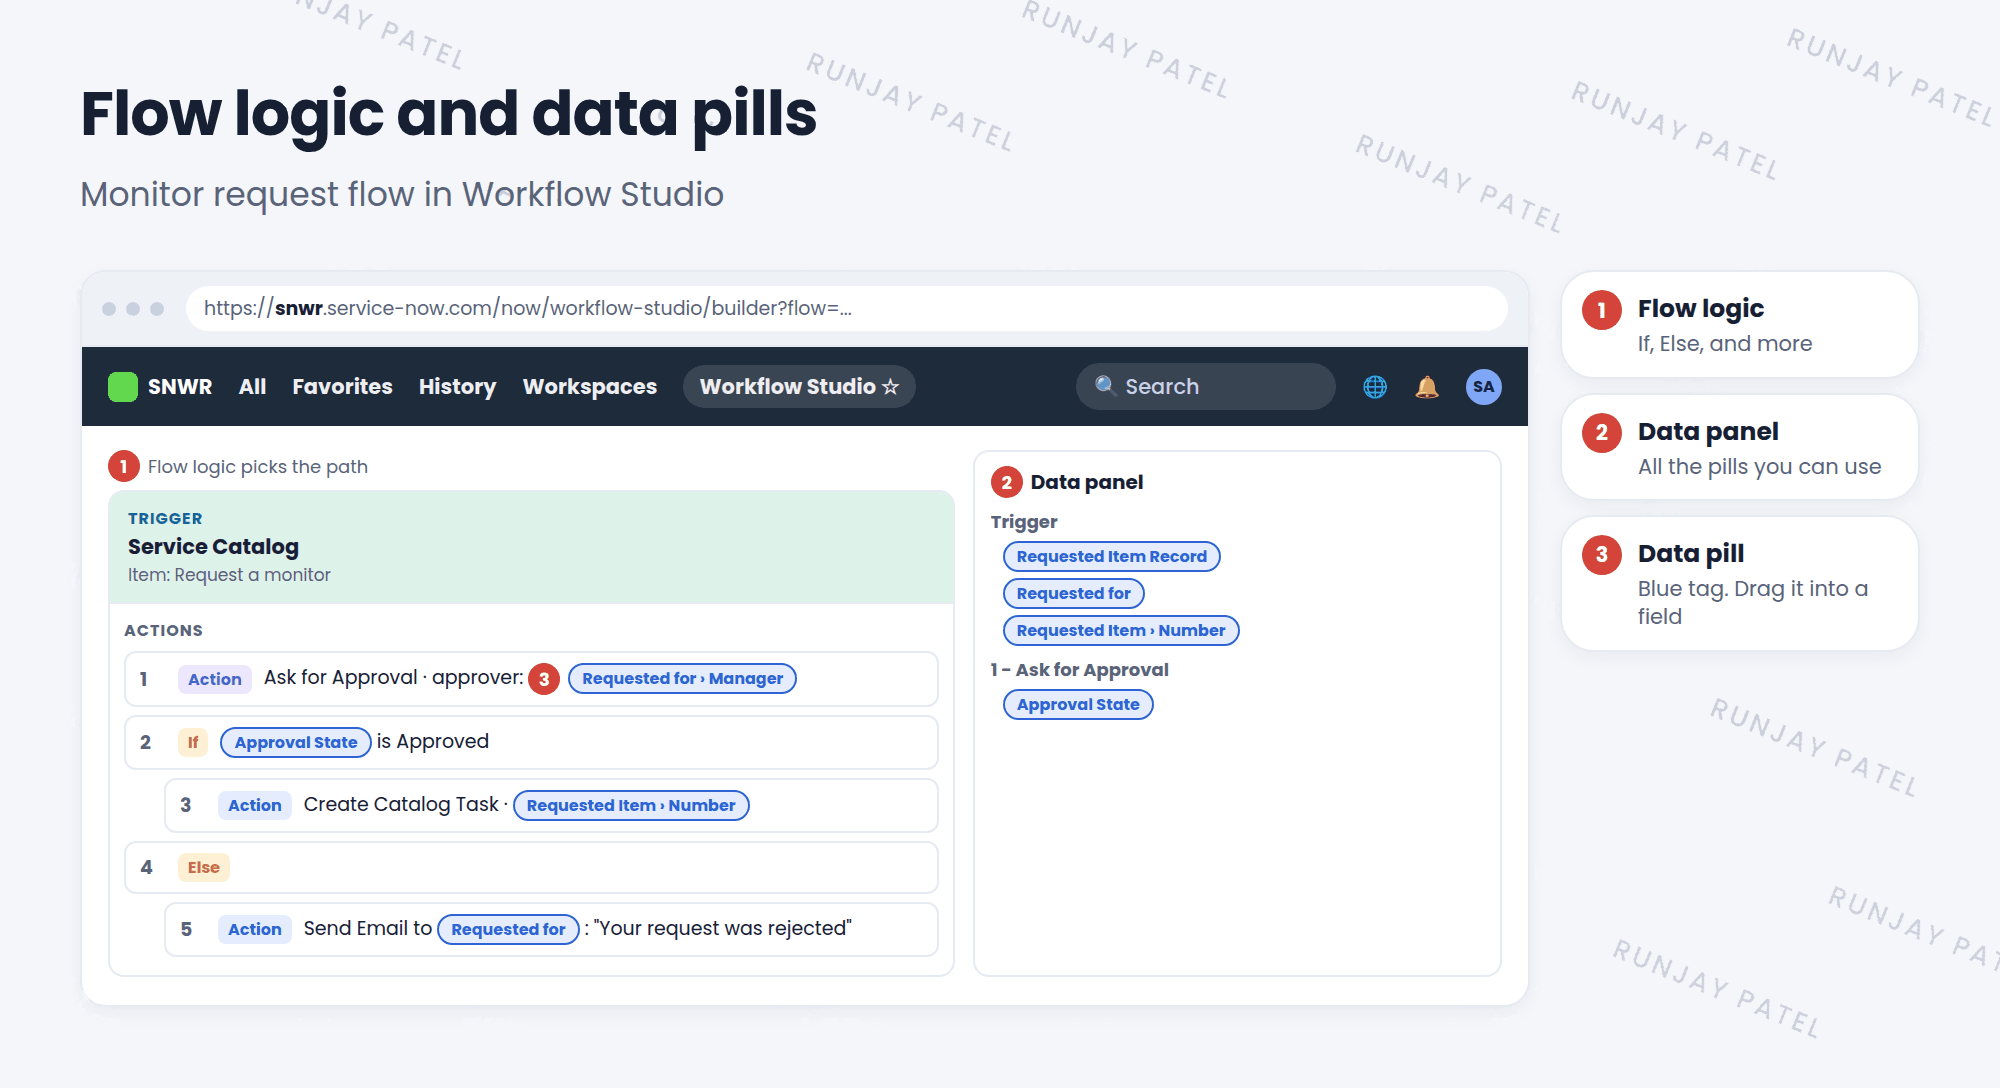The width and height of the screenshot is (2000, 1088).
Task: Open the Favorites menu
Action: (342, 387)
